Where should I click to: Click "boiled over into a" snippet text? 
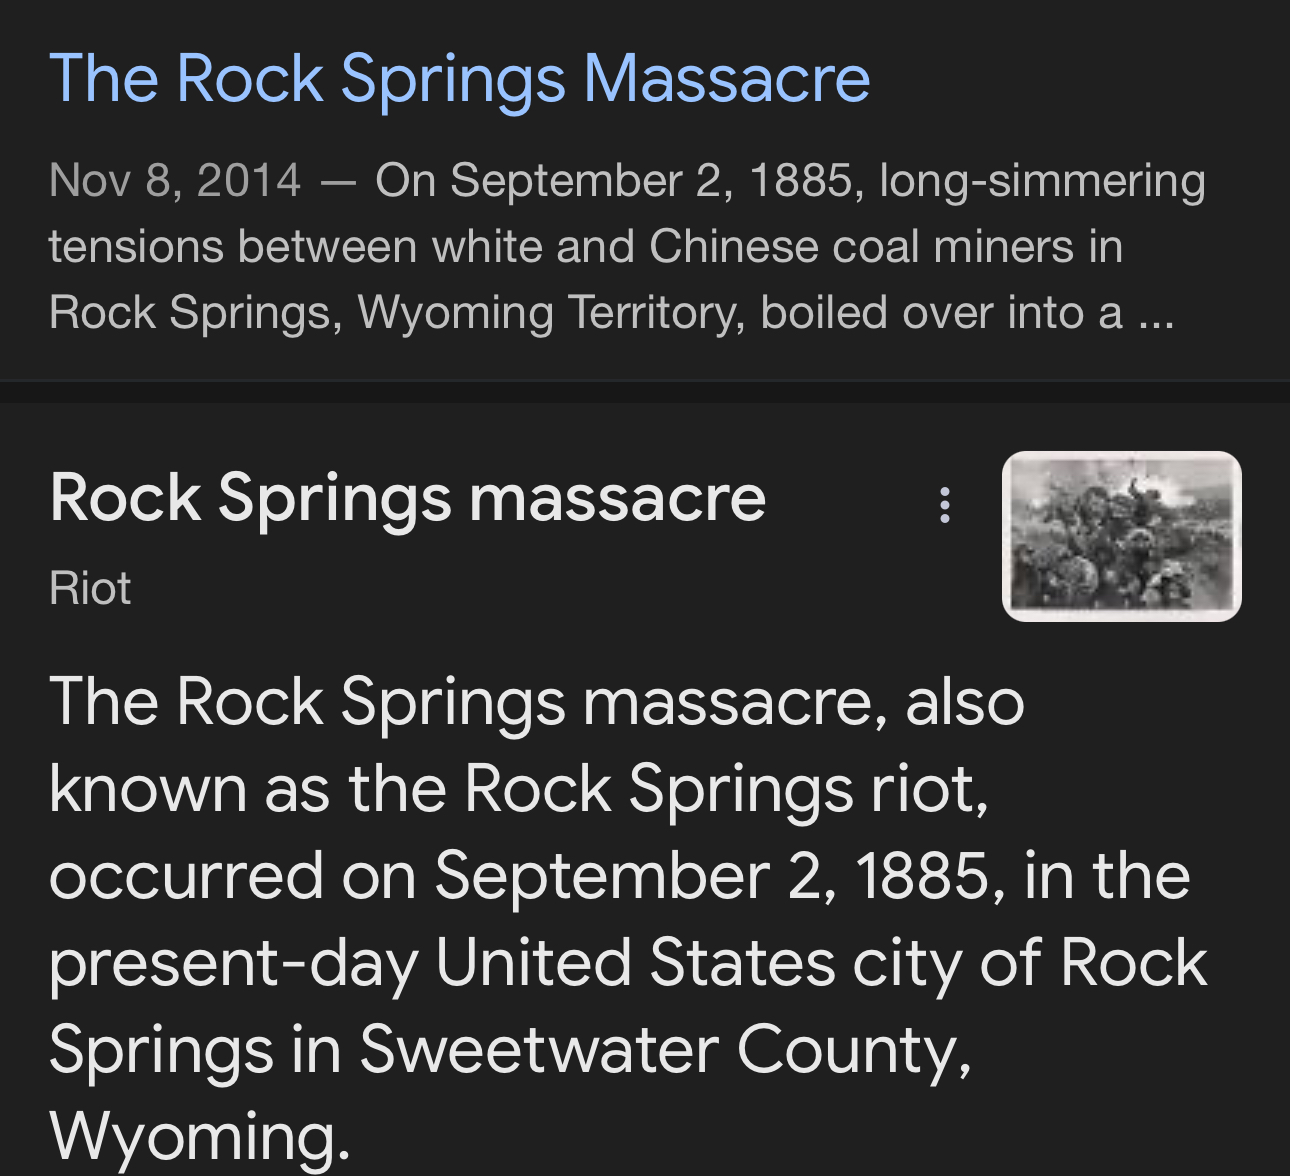940,313
